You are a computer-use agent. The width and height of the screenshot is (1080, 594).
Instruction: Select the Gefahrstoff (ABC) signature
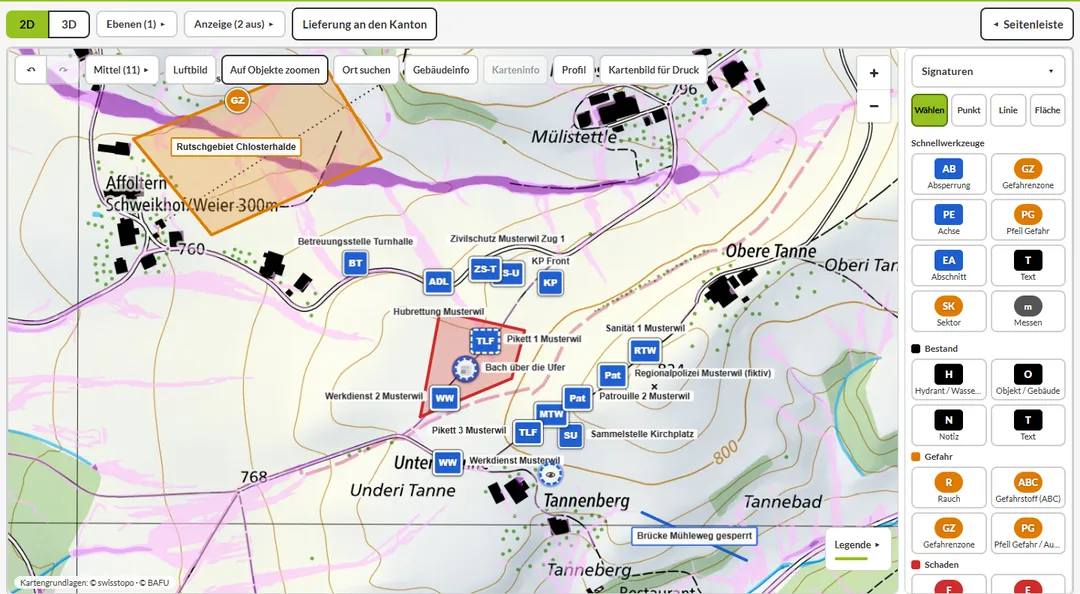1028,487
